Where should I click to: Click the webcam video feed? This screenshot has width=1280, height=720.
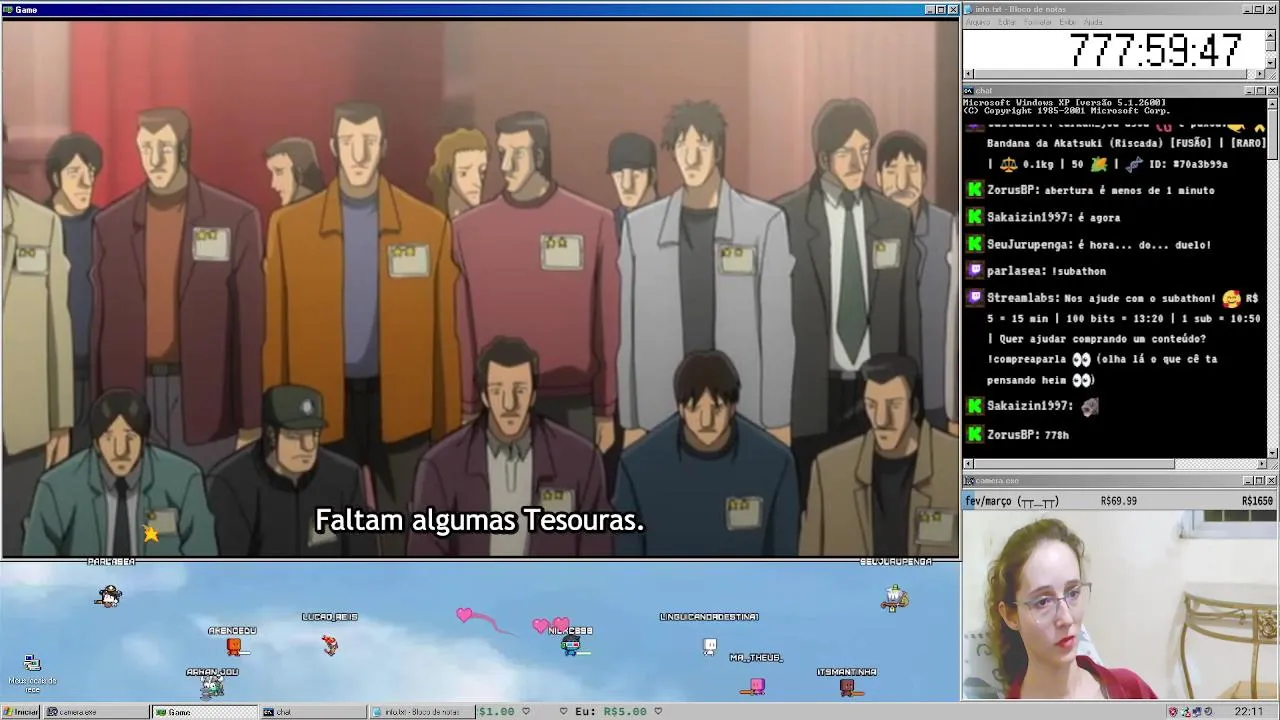1120,605
